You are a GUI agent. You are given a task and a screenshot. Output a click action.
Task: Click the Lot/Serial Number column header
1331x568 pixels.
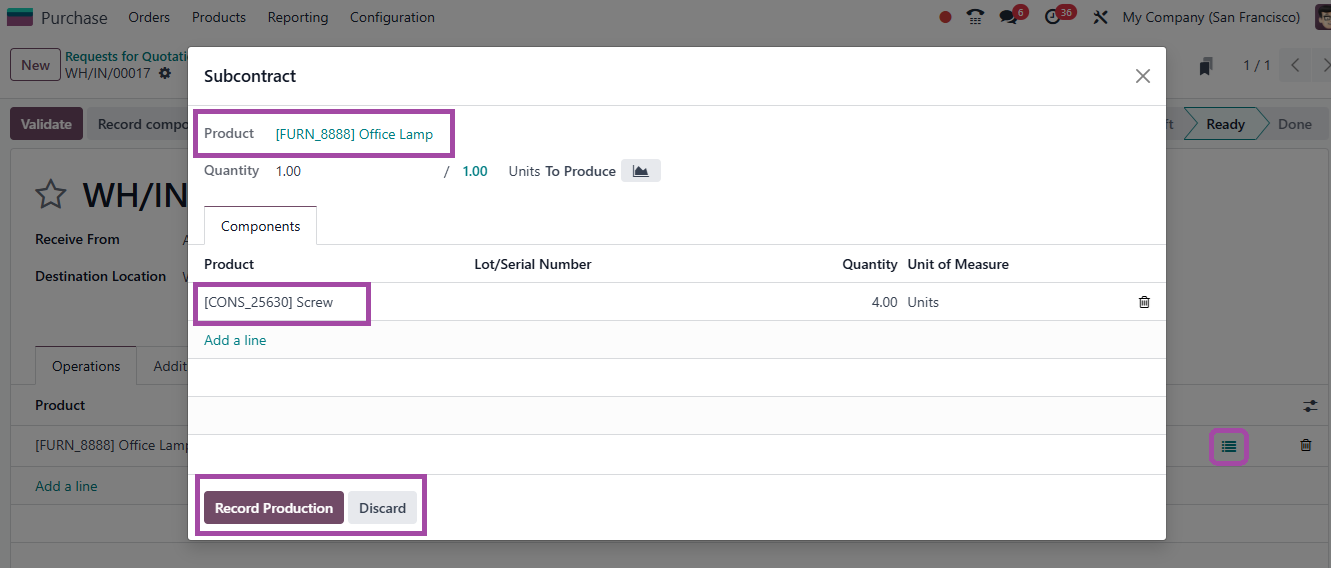[x=533, y=264]
